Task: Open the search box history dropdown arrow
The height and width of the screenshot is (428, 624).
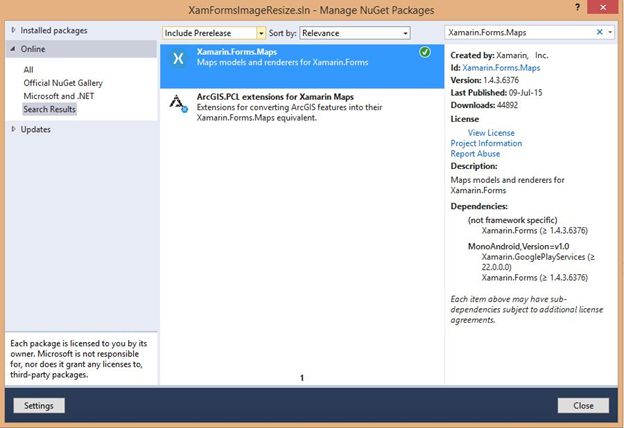Action: pyautogui.click(x=610, y=32)
